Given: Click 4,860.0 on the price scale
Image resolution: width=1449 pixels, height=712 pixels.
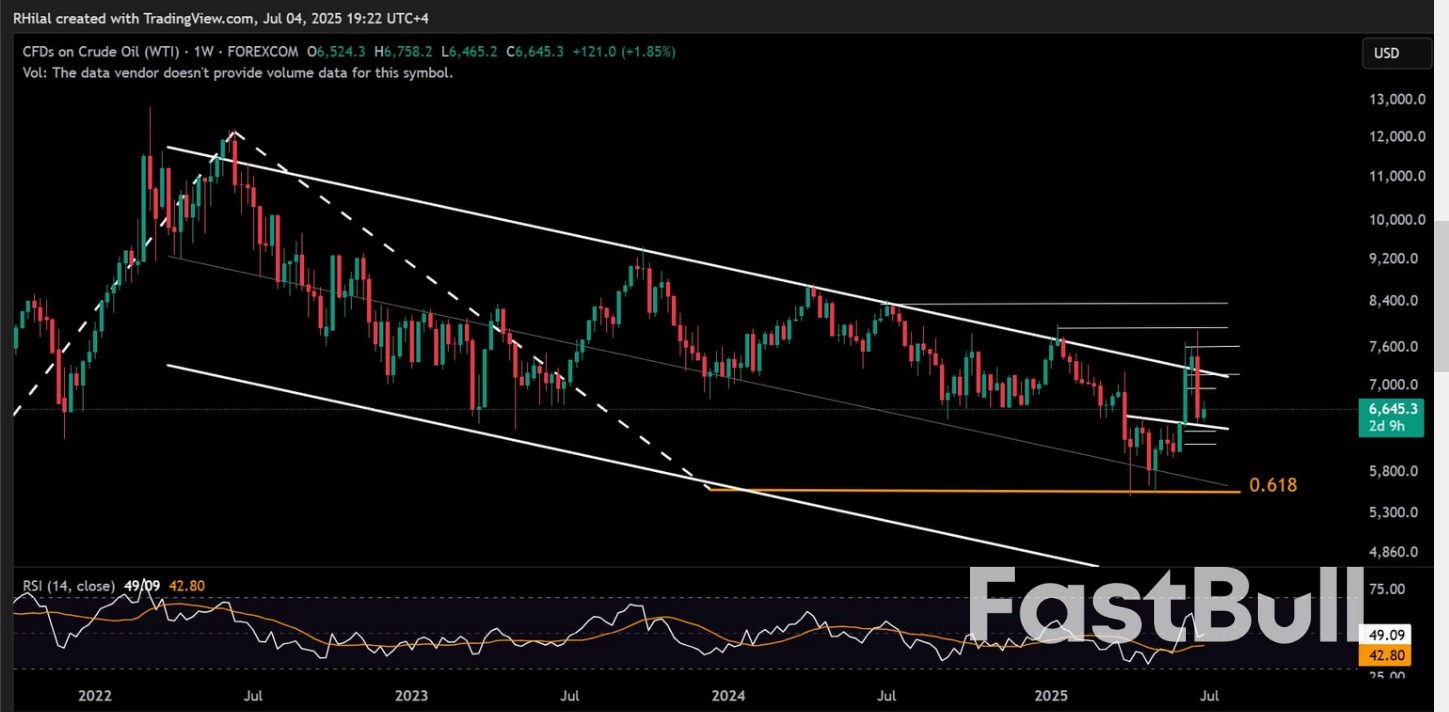Looking at the screenshot, I should 1395,551.
